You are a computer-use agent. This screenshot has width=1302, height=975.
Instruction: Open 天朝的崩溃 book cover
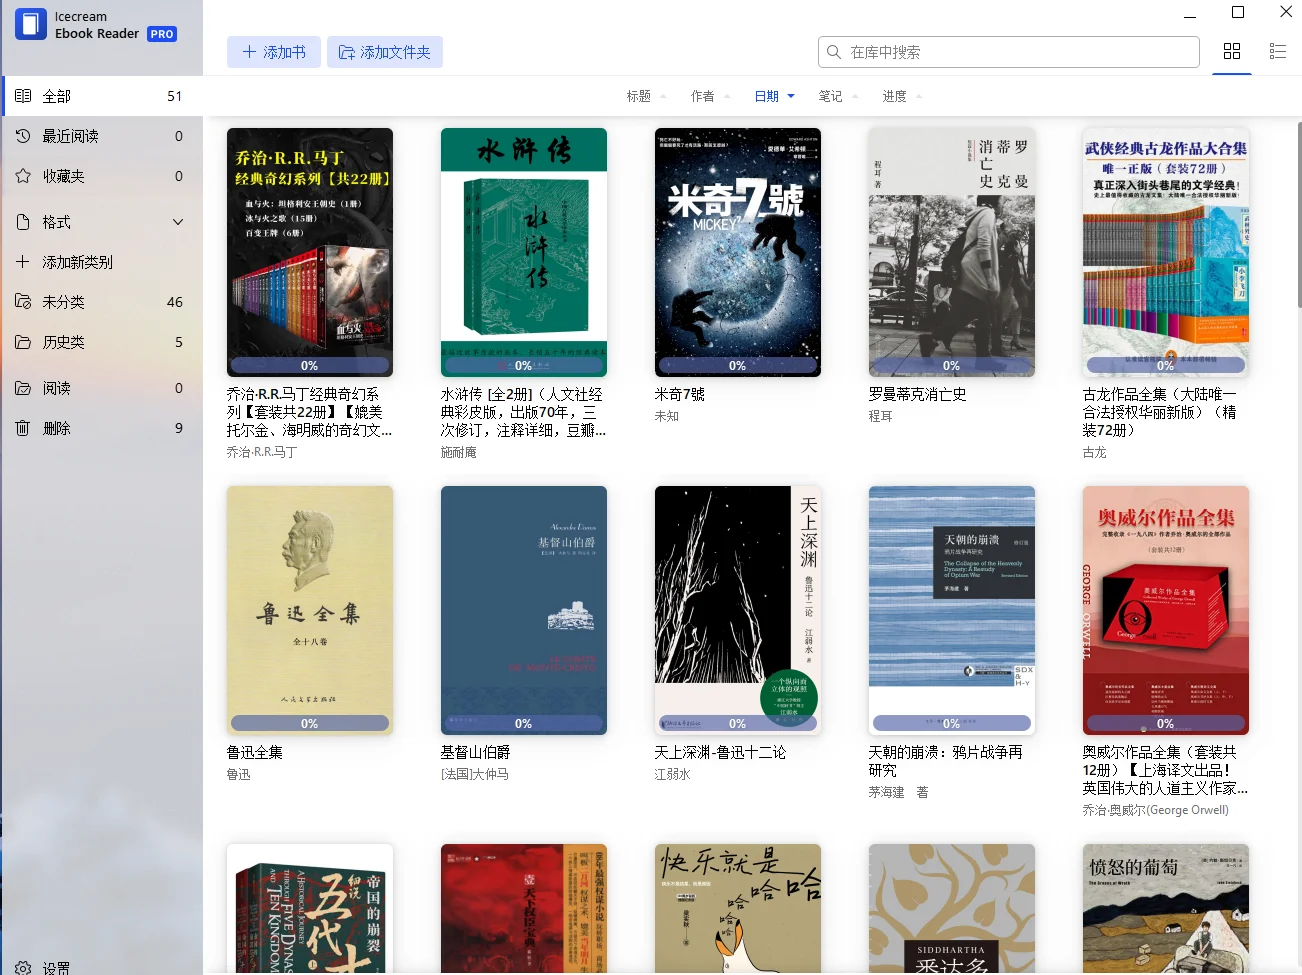click(x=952, y=610)
